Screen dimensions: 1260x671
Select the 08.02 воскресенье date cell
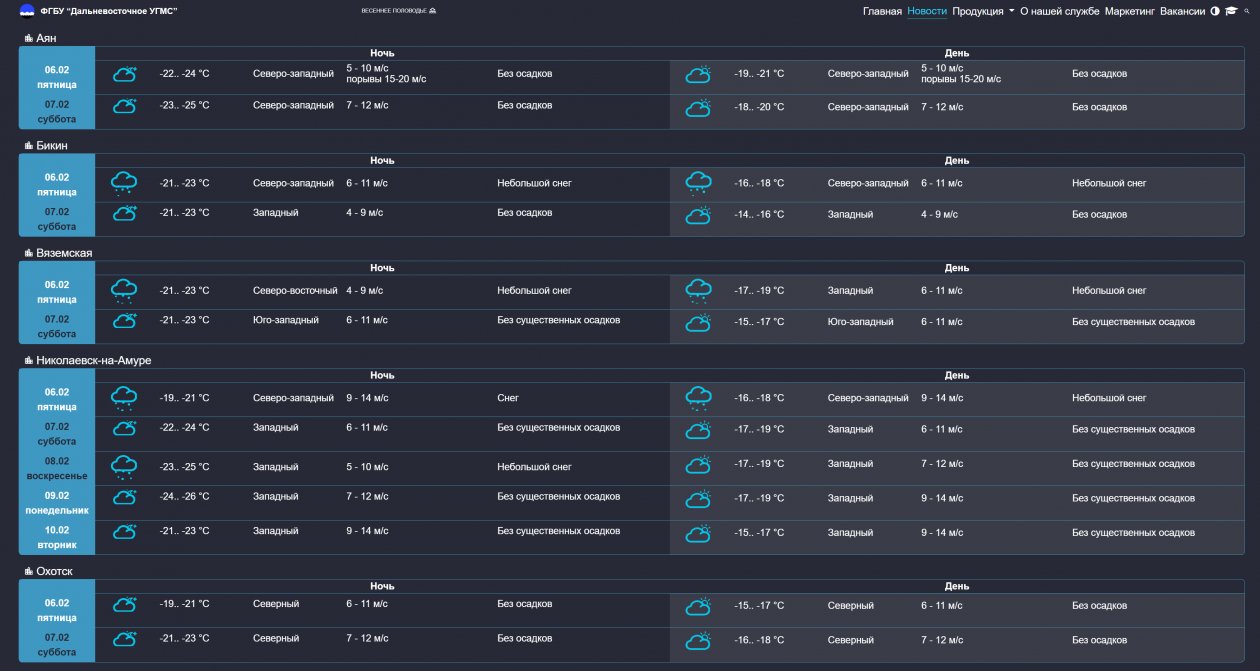click(x=57, y=468)
